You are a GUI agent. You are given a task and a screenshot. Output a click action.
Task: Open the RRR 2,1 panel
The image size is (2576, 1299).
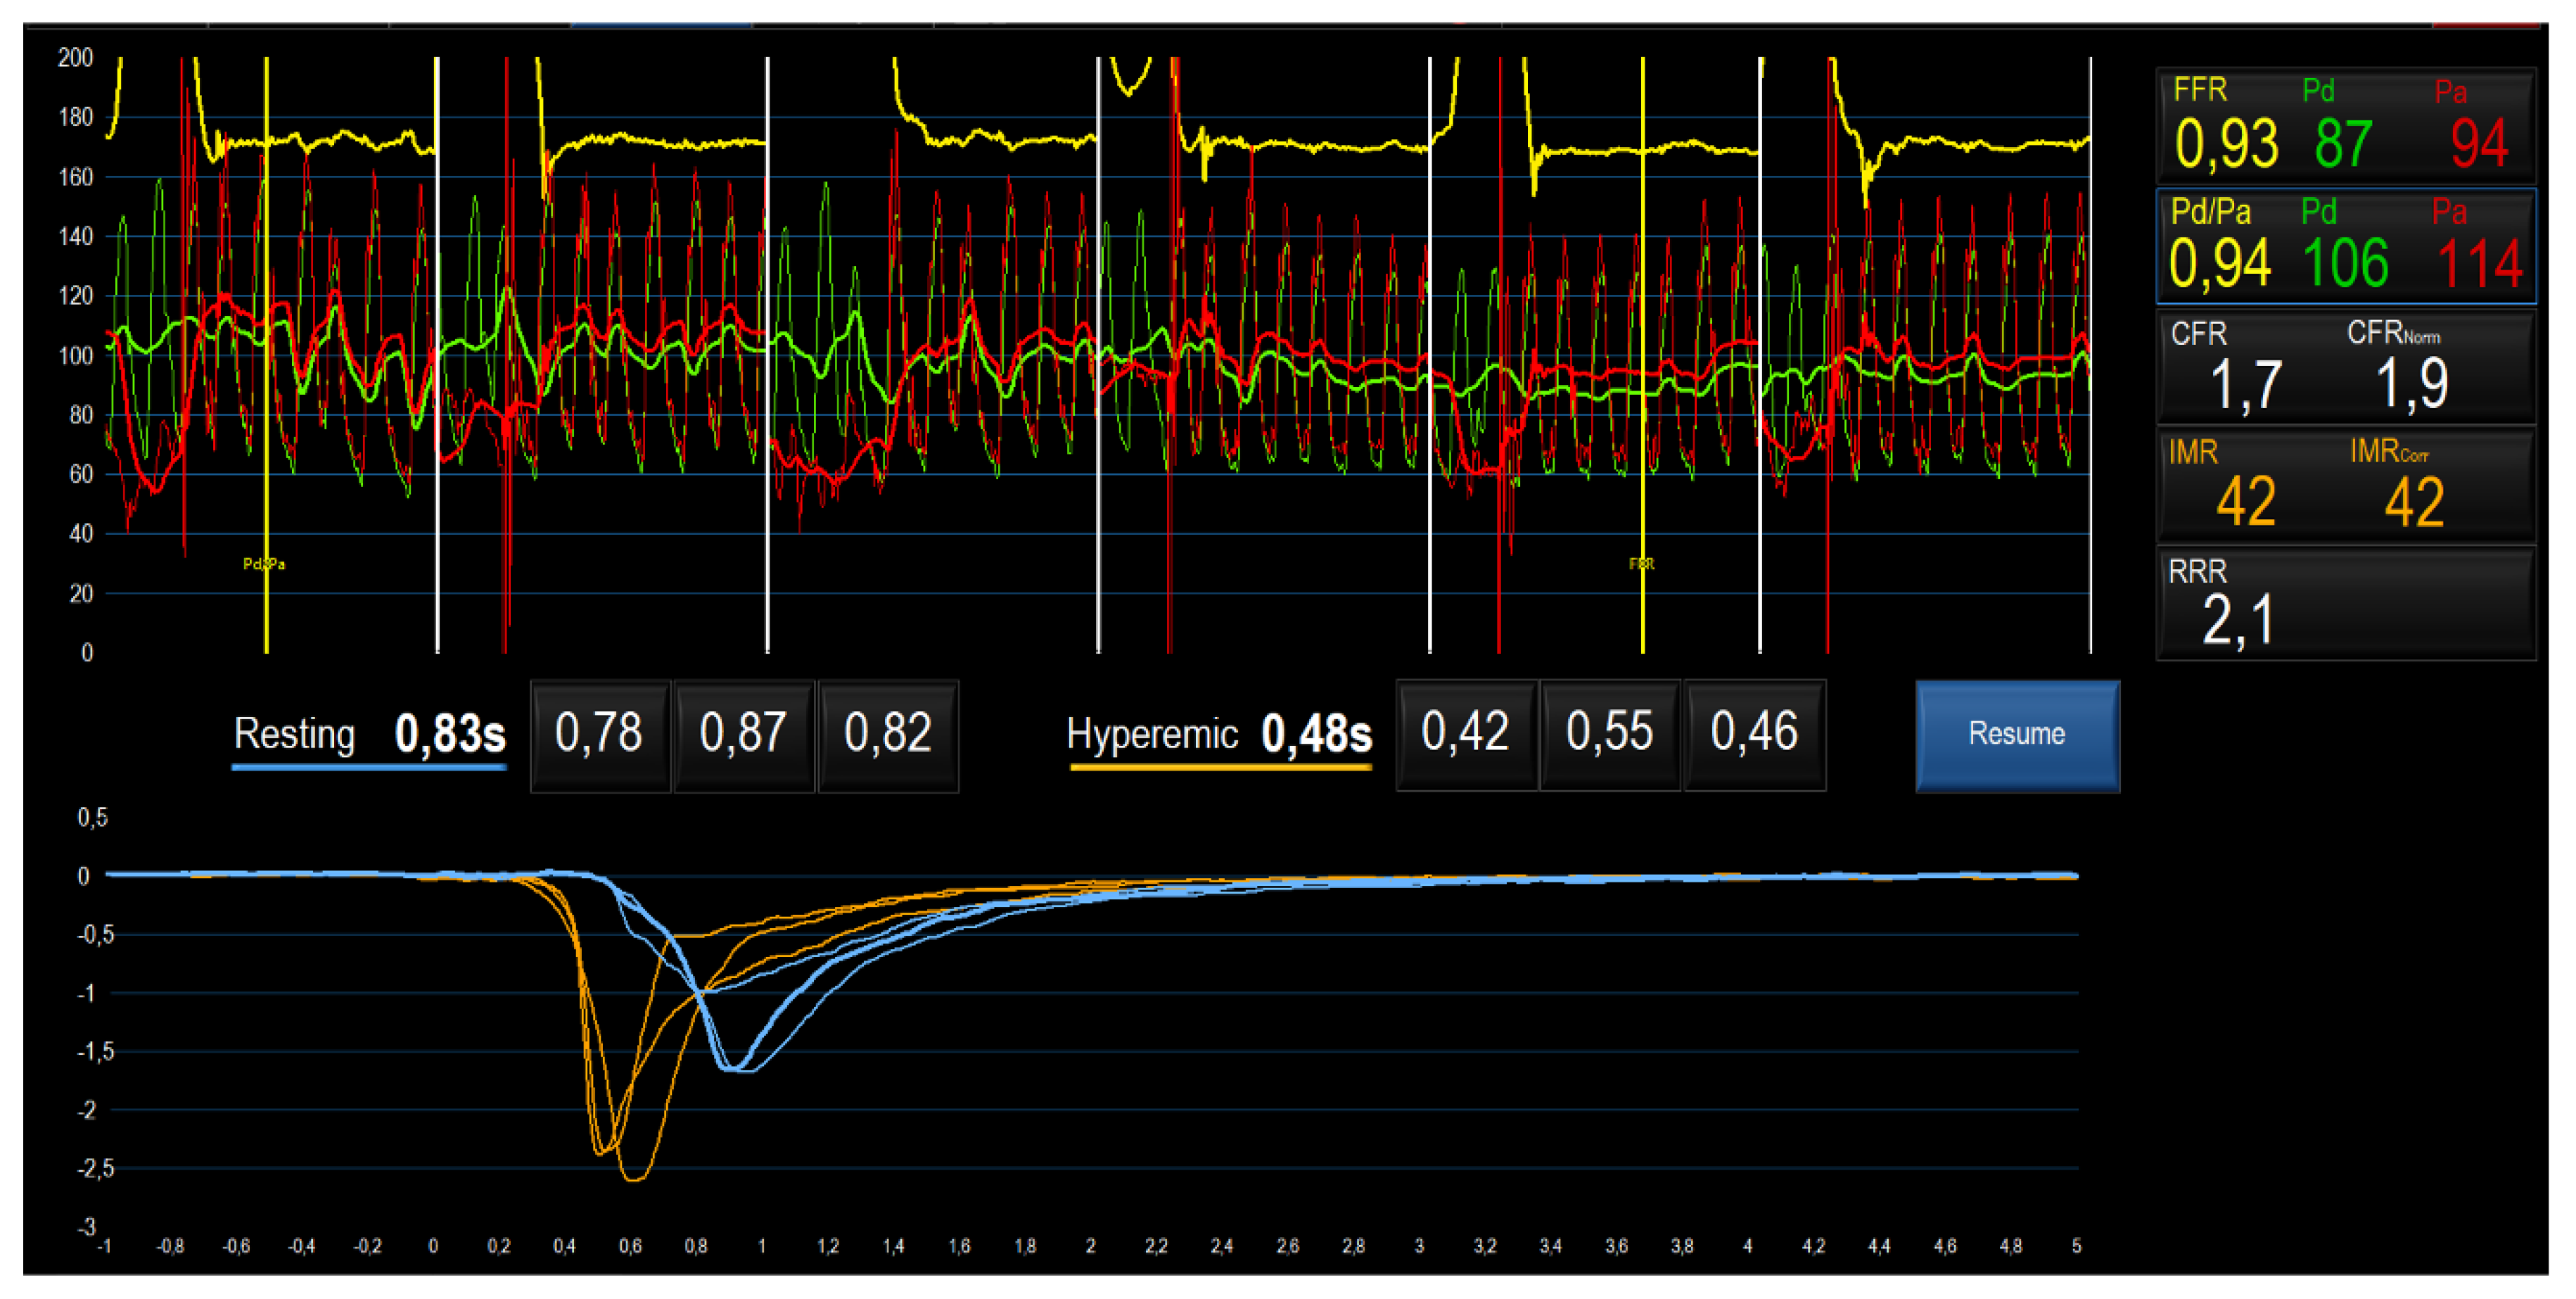(x=2344, y=603)
